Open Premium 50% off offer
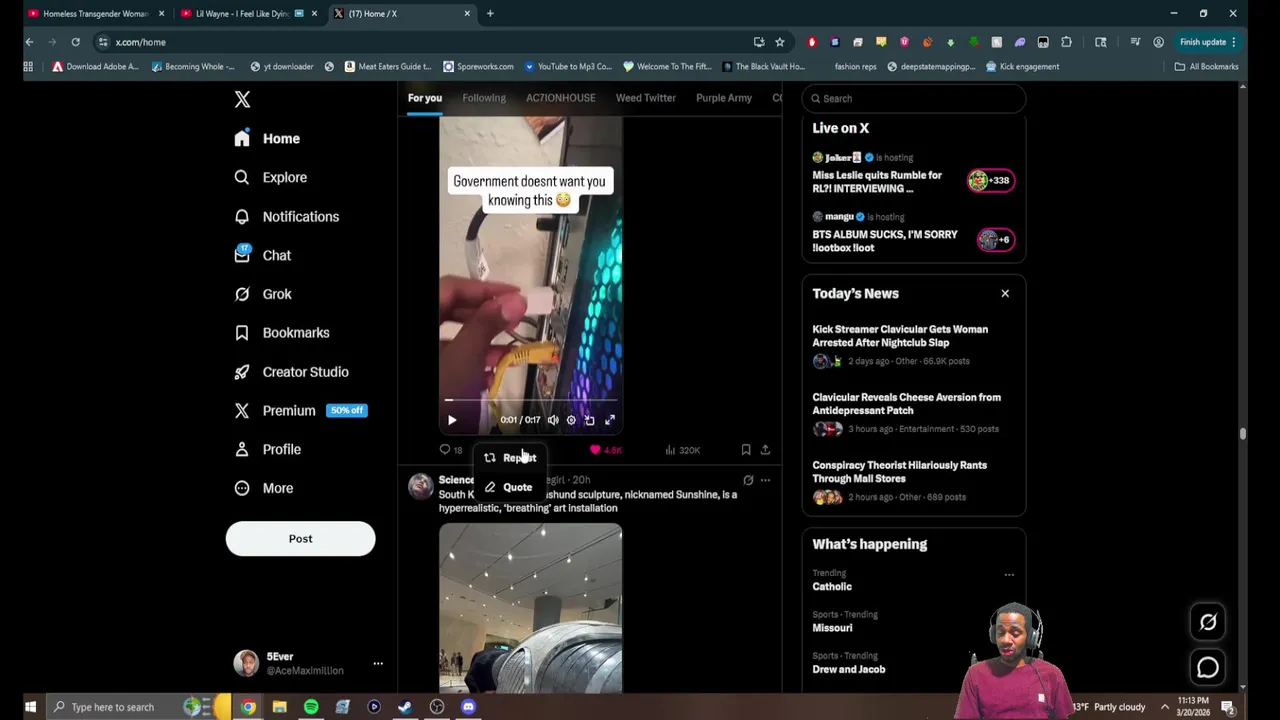The image size is (1280, 720). 300,411
